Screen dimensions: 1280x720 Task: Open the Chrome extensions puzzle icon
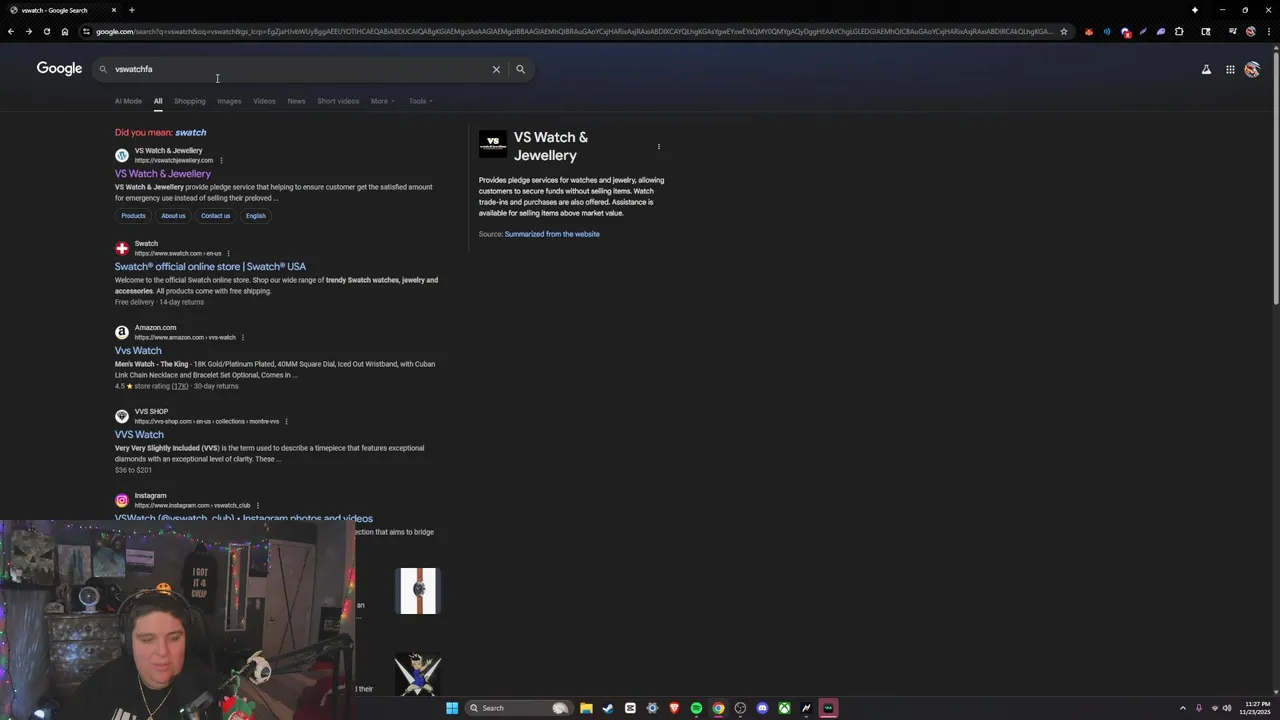[x=1179, y=32]
